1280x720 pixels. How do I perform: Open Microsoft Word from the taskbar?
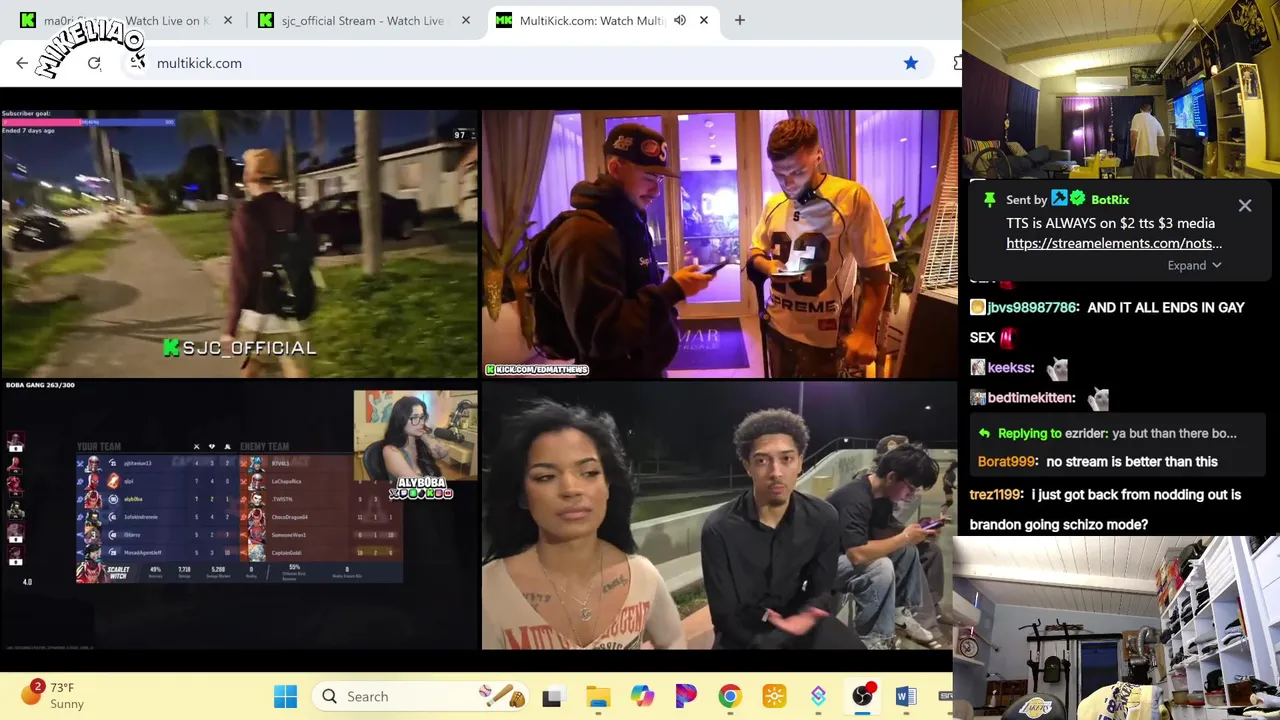[906, 696]
